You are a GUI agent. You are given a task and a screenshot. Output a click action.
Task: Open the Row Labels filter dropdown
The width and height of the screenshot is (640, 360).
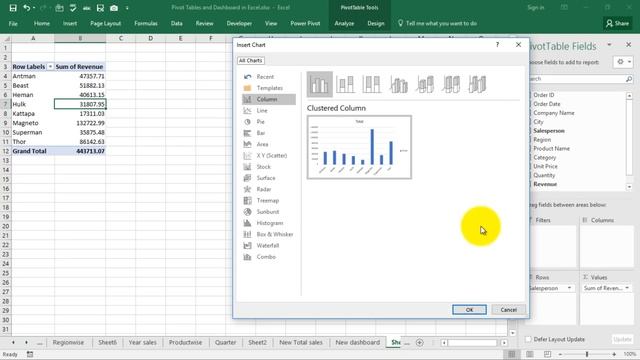click(50, 67)
